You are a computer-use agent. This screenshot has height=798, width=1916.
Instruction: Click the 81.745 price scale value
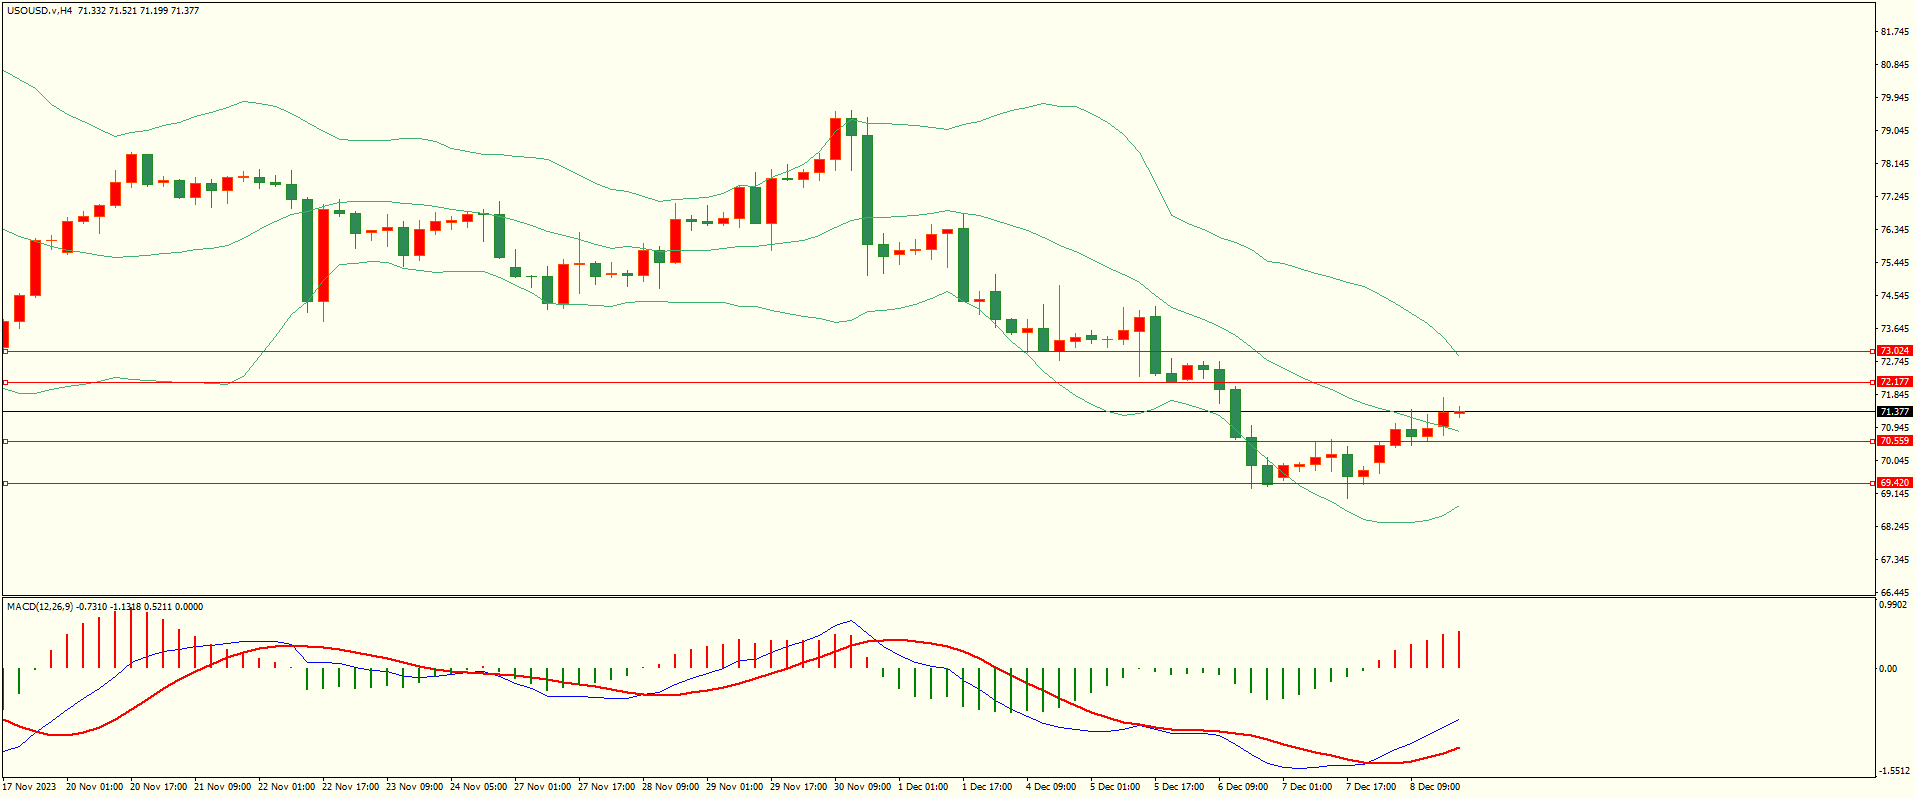[1894, 32]
